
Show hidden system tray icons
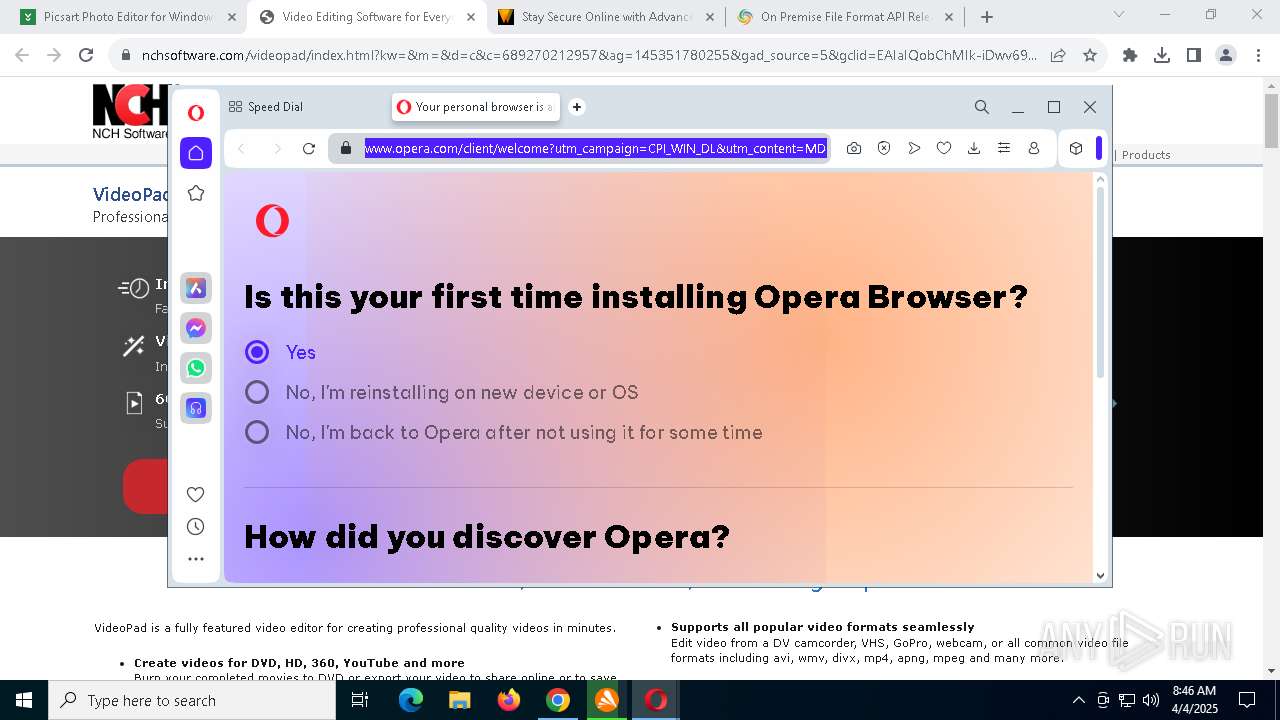pos(1078,700)
